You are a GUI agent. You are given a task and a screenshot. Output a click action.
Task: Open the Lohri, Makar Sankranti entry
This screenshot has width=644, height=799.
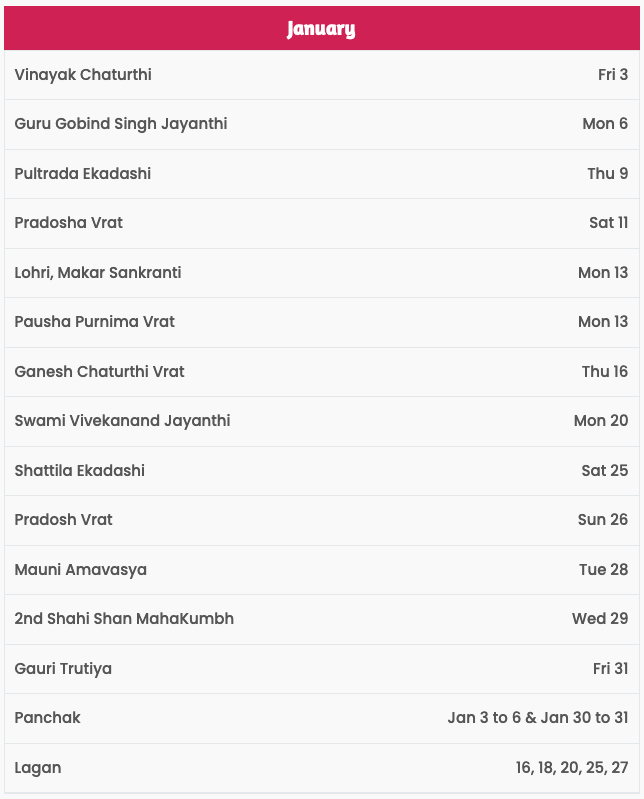pos(321,273)
